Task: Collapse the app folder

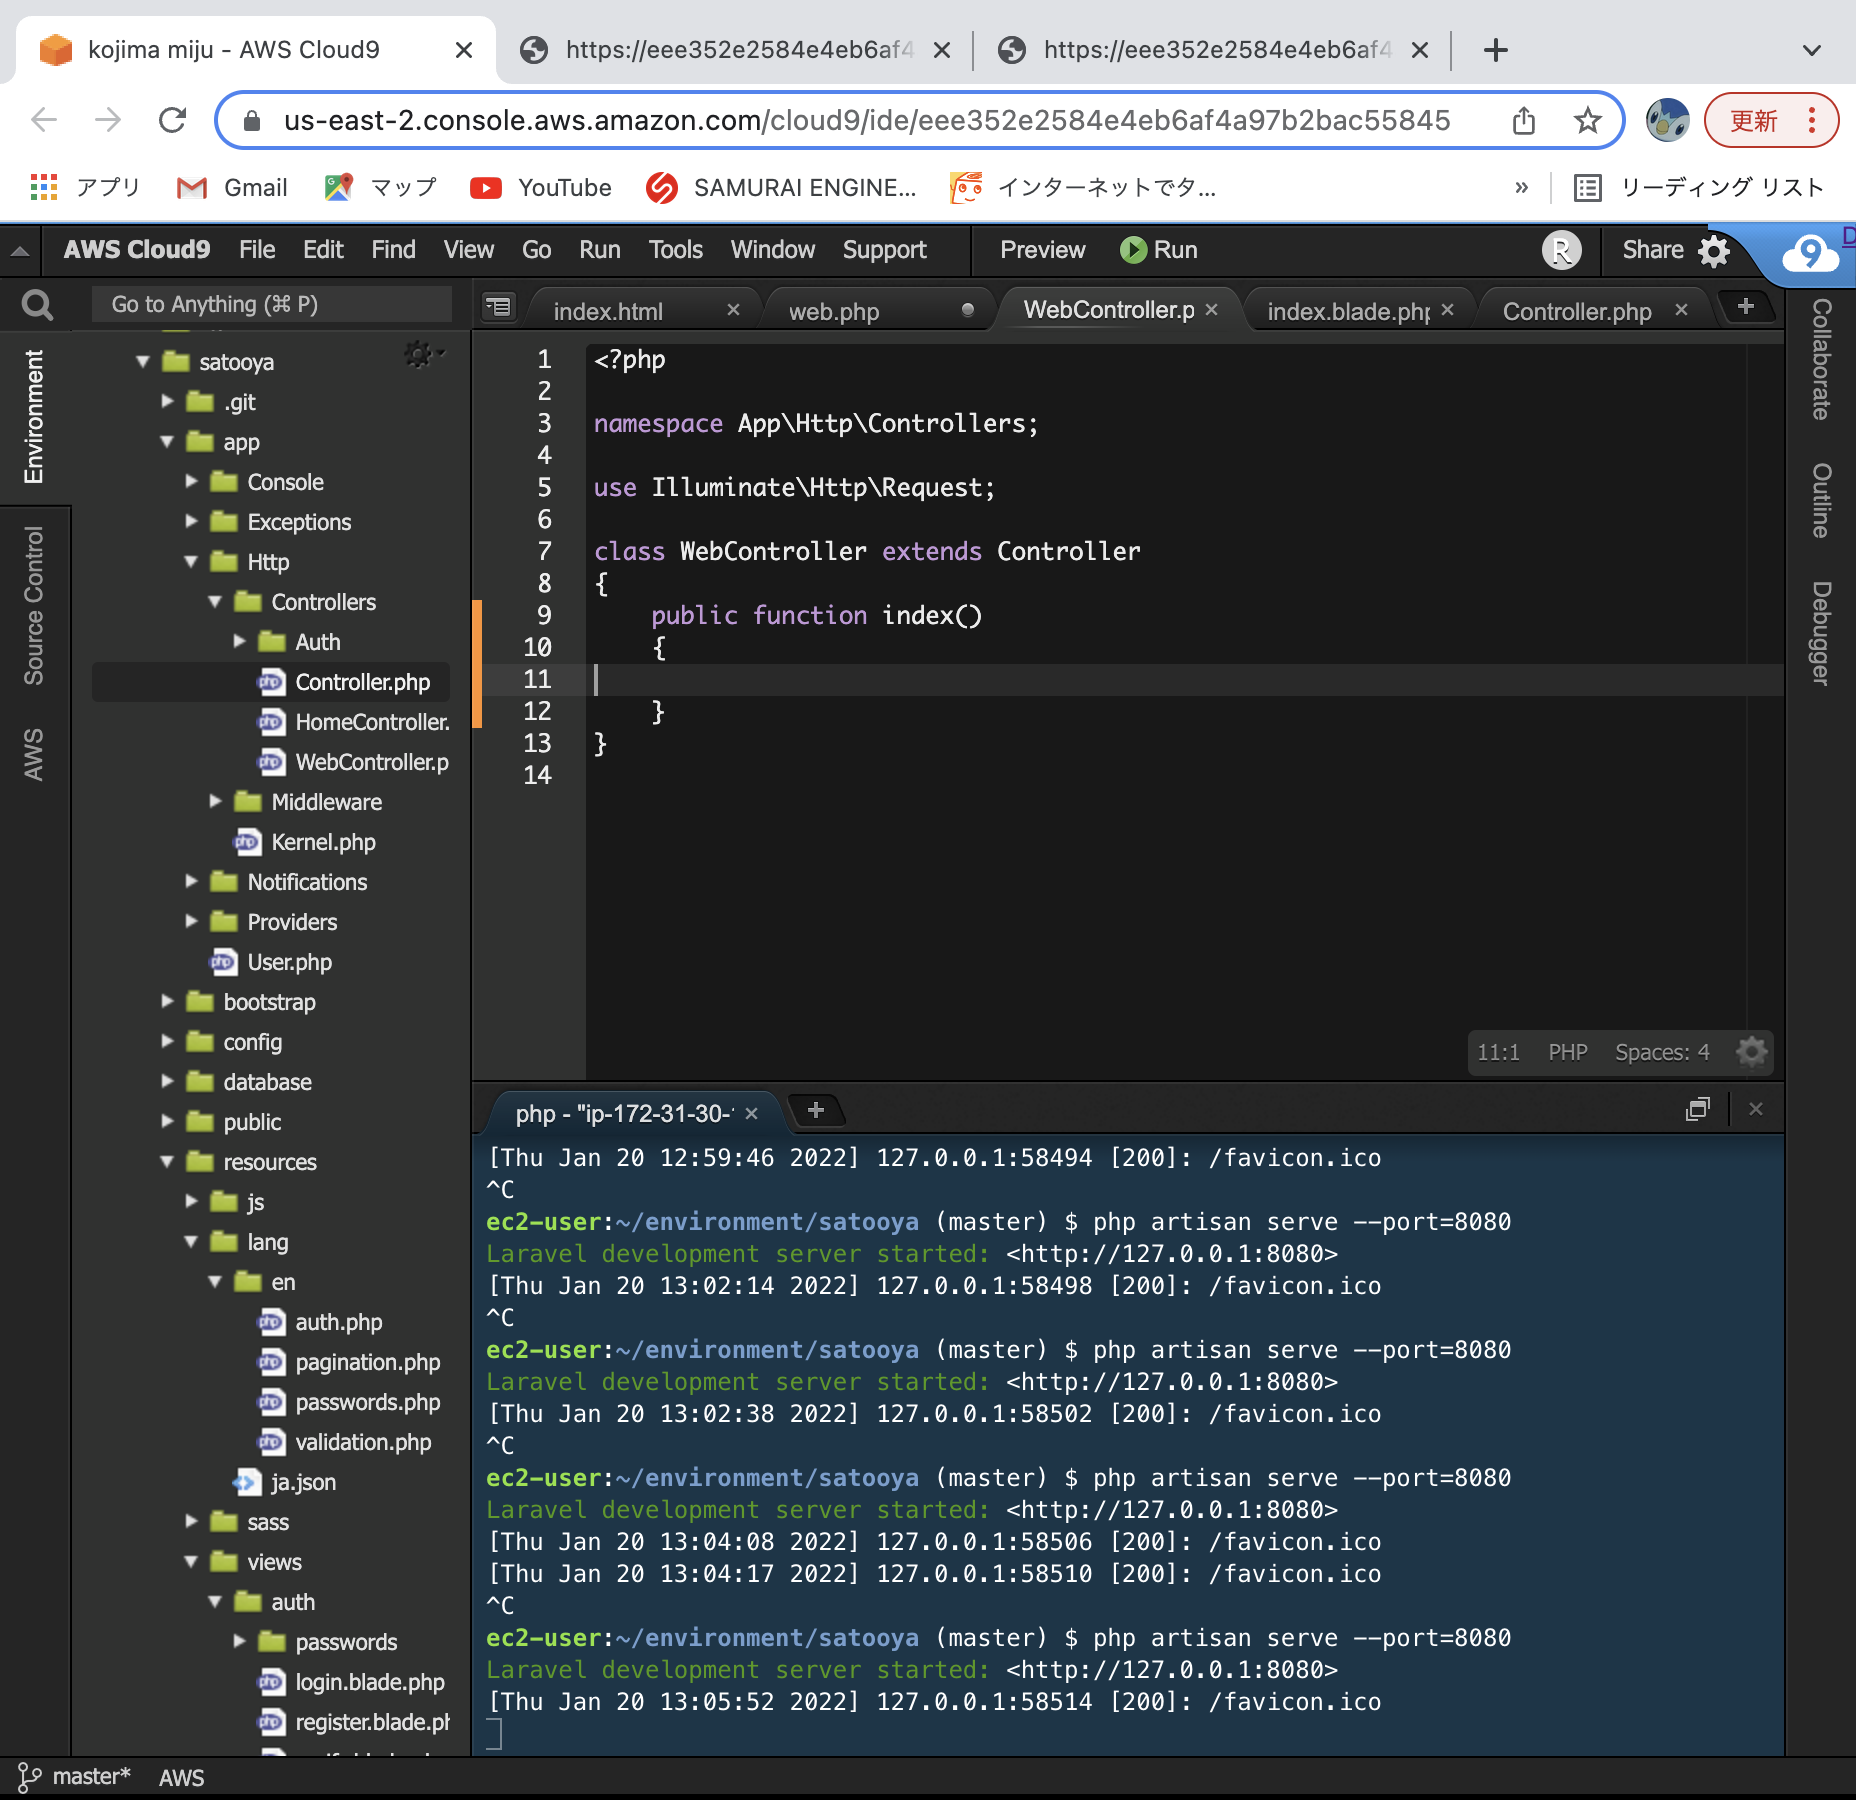Action: (x=167, y=442)
